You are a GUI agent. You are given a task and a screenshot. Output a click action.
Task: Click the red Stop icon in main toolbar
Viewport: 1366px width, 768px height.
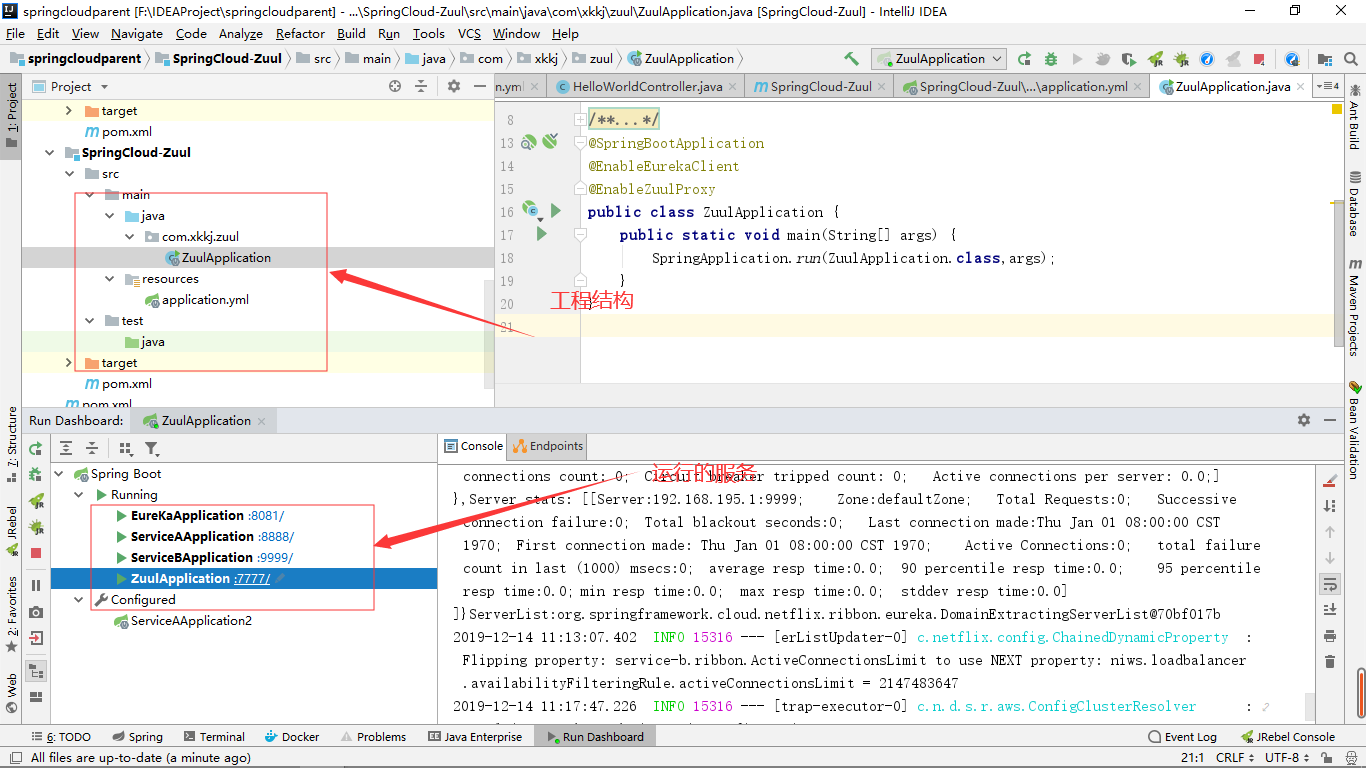pos(1259,59)
